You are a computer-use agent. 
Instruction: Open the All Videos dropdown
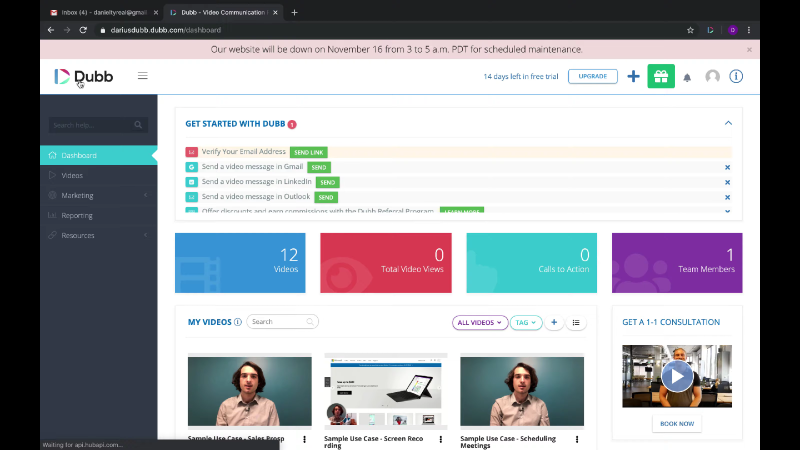[479, 322]
